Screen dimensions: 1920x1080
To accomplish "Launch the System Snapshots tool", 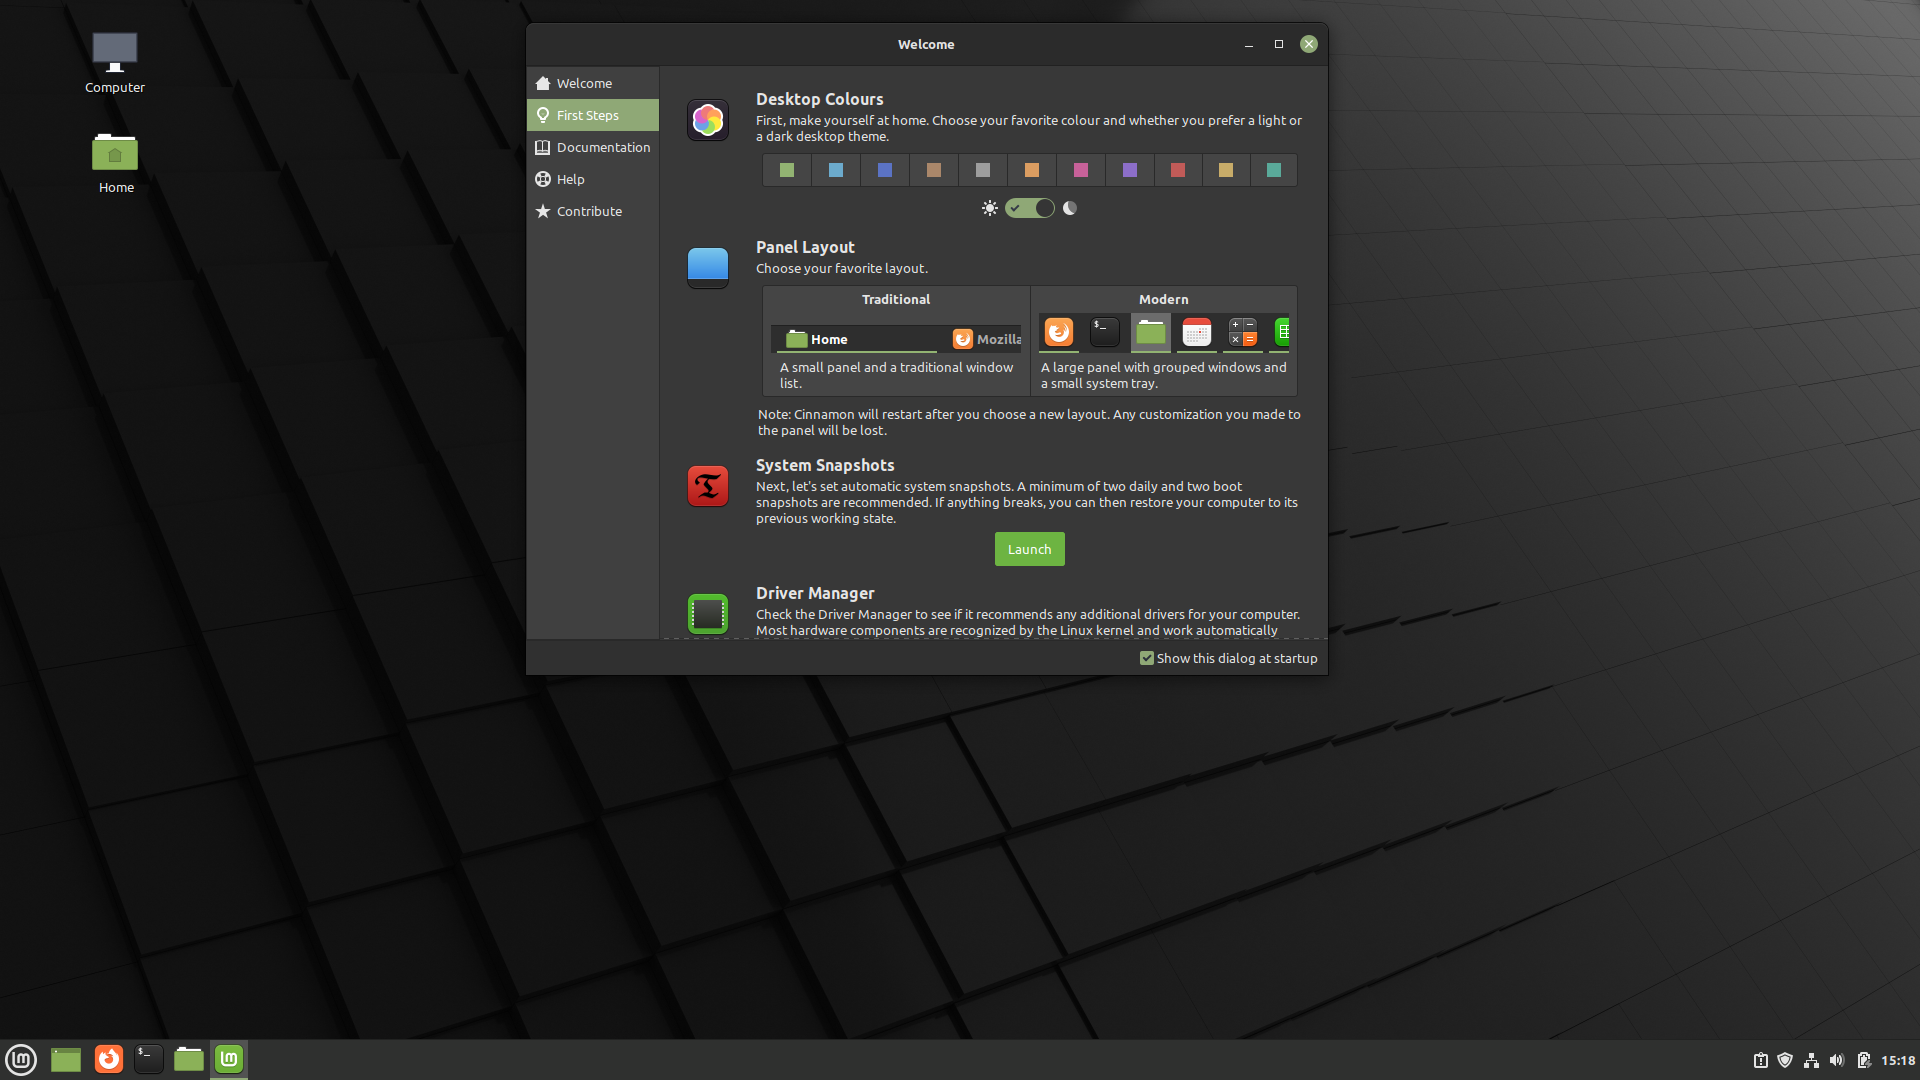I will [x=1030, y=549].
